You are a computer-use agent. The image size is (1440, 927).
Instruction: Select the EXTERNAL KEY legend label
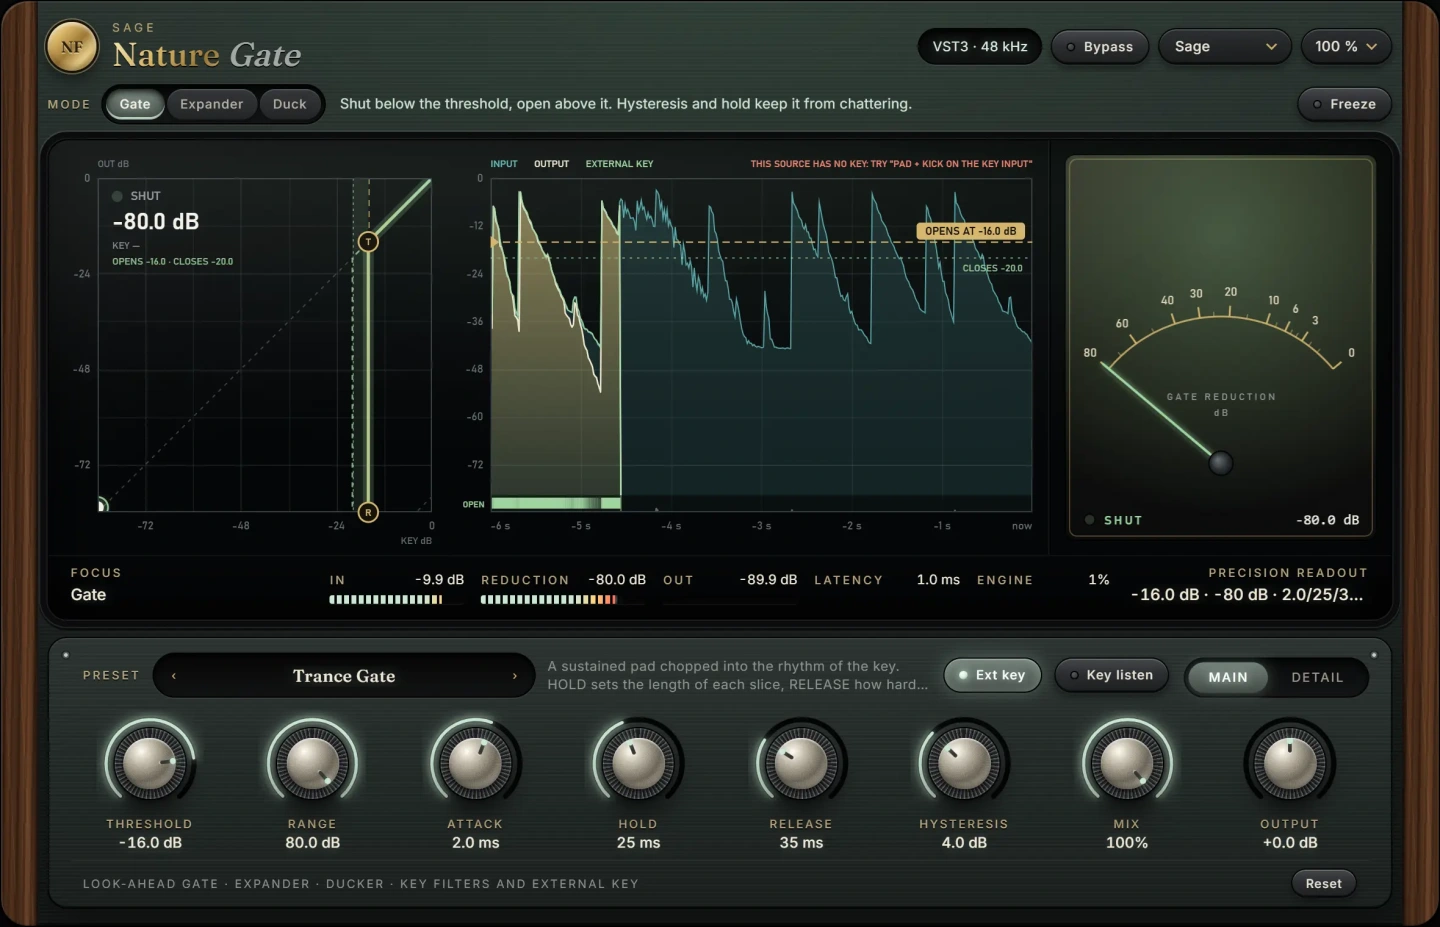tap(619, 164)
